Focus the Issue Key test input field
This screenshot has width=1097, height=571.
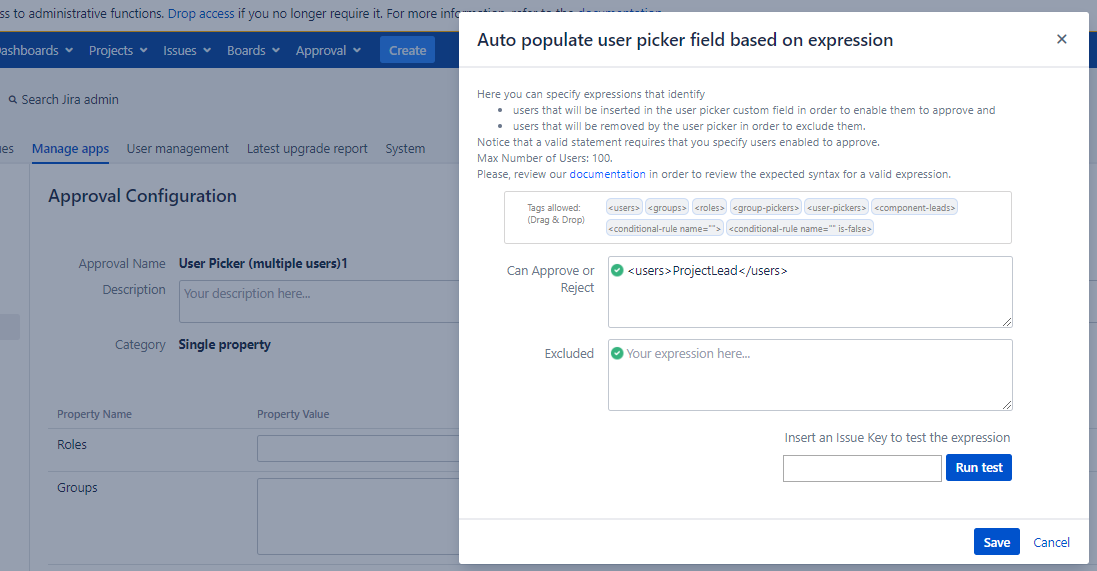(862, 468)
